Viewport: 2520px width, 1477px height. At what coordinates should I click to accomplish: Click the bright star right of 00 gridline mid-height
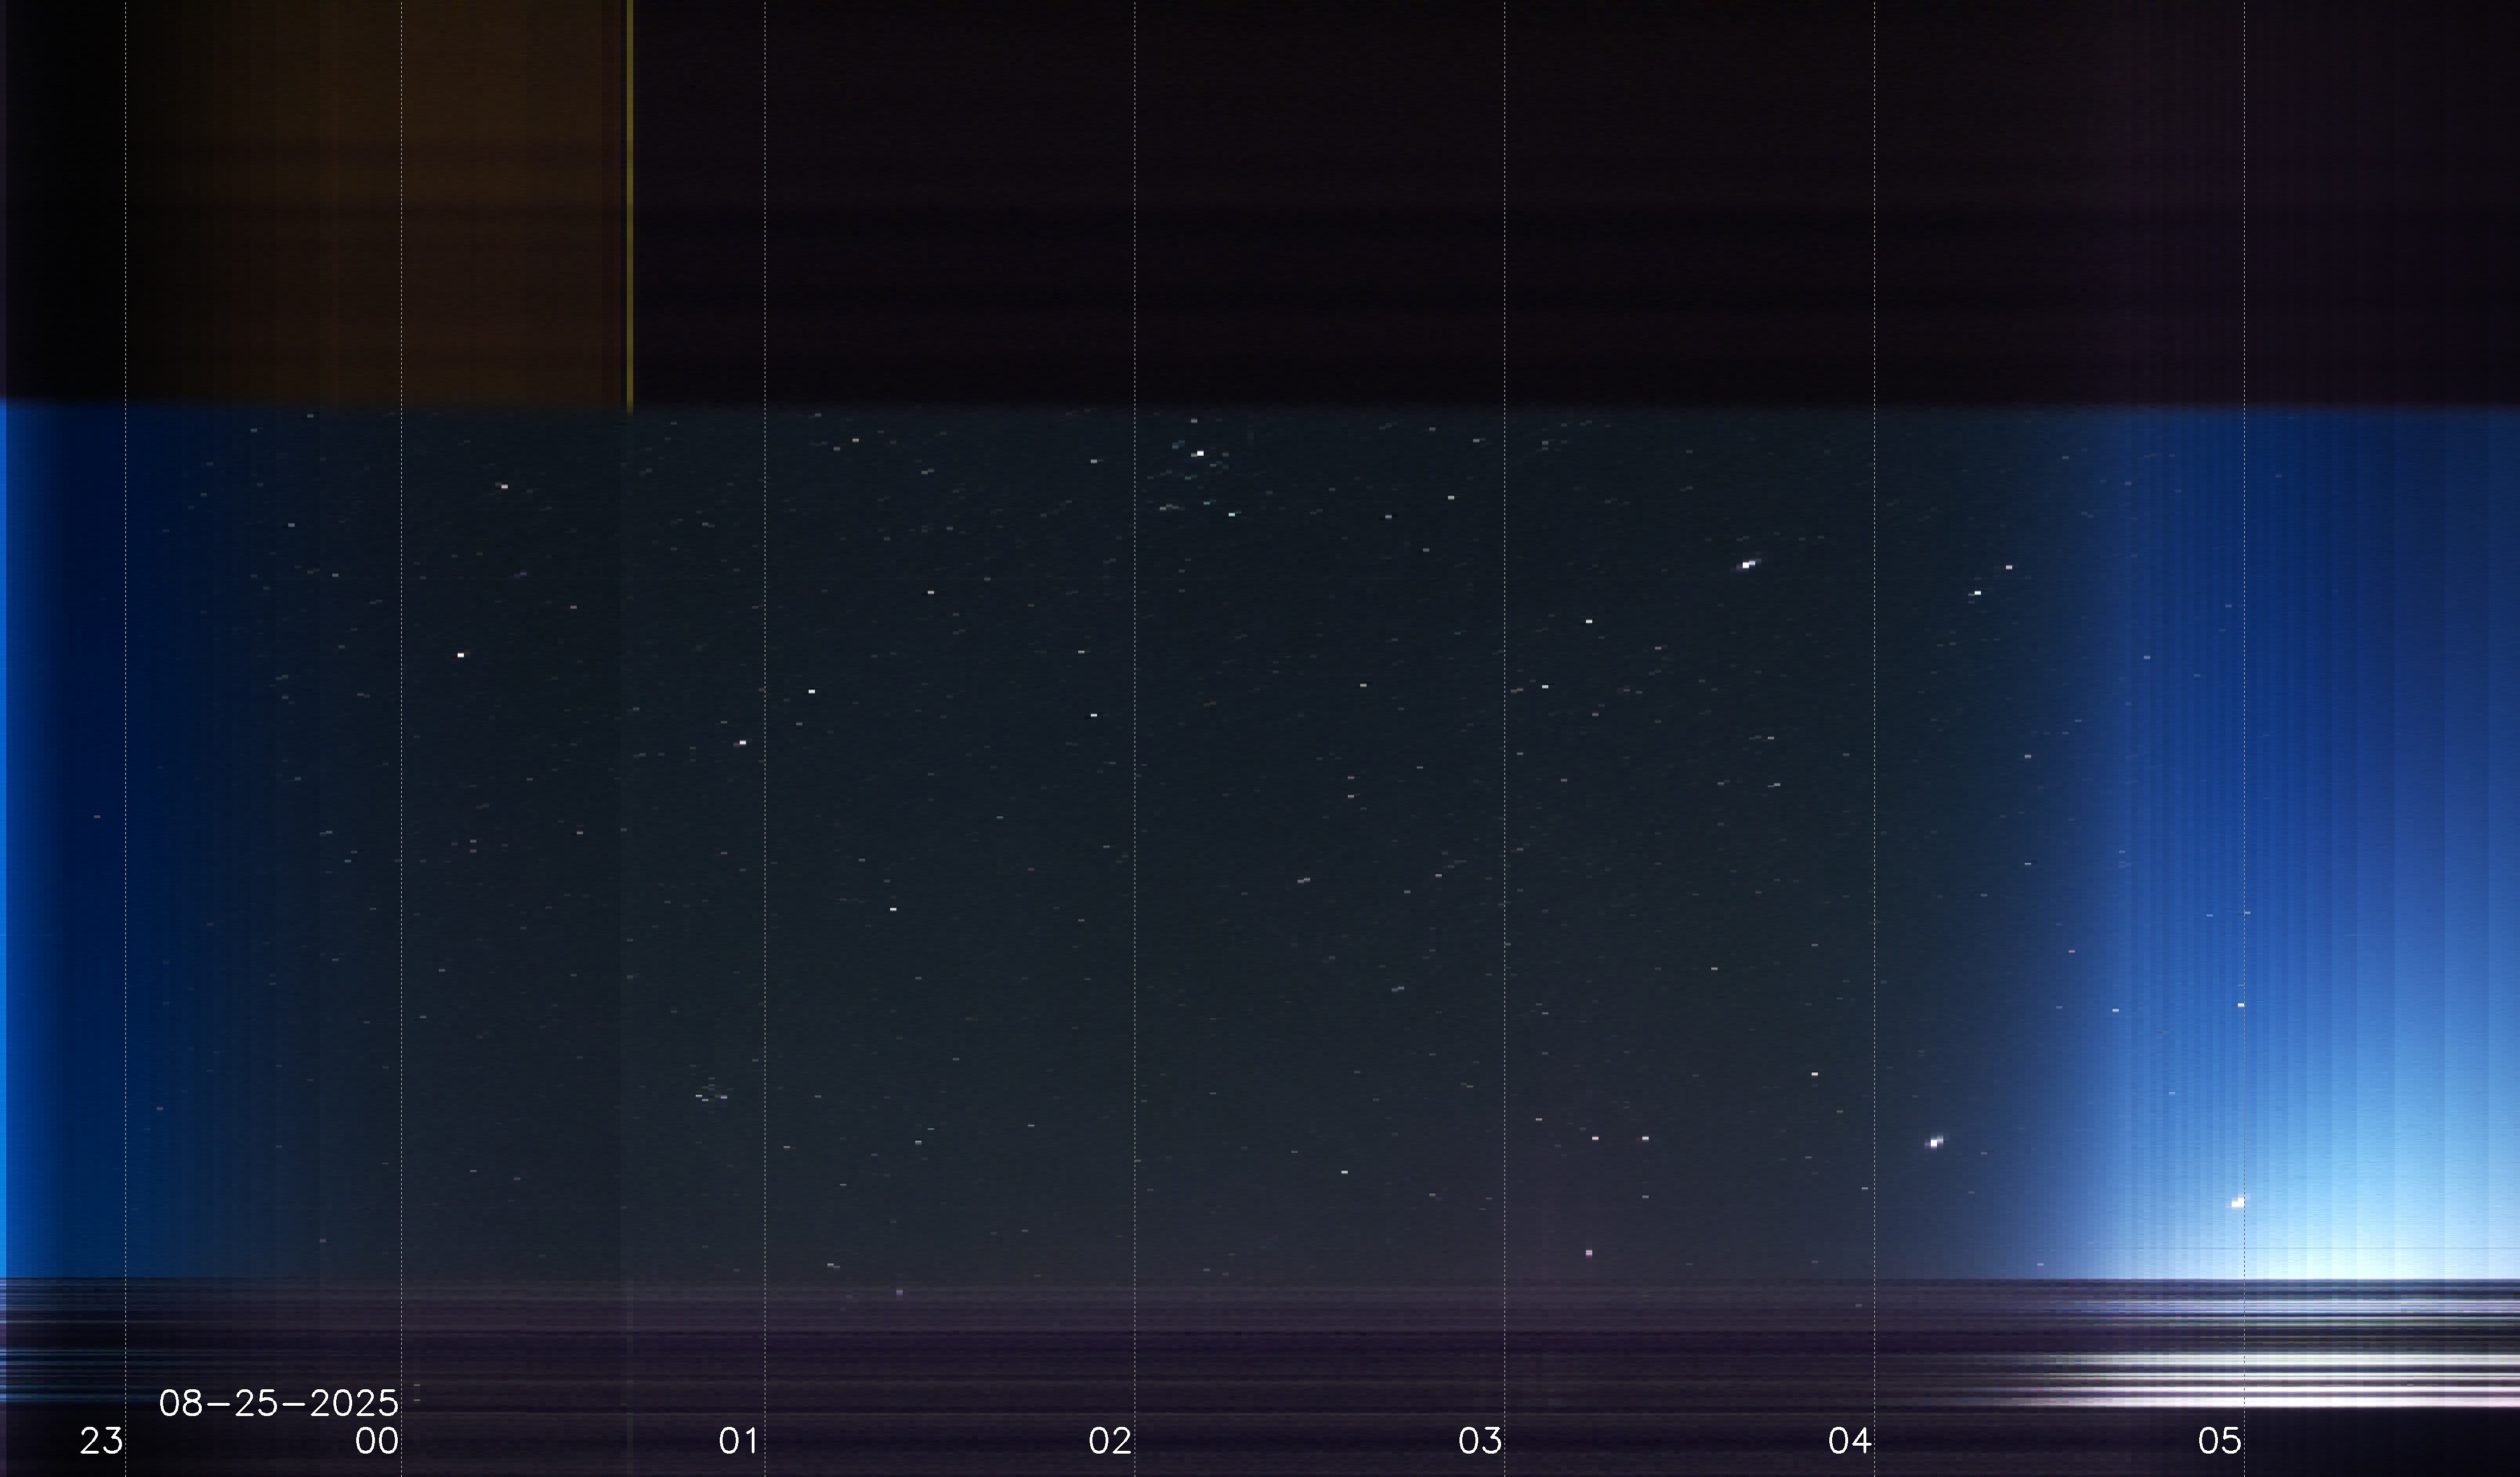(461, 655)
